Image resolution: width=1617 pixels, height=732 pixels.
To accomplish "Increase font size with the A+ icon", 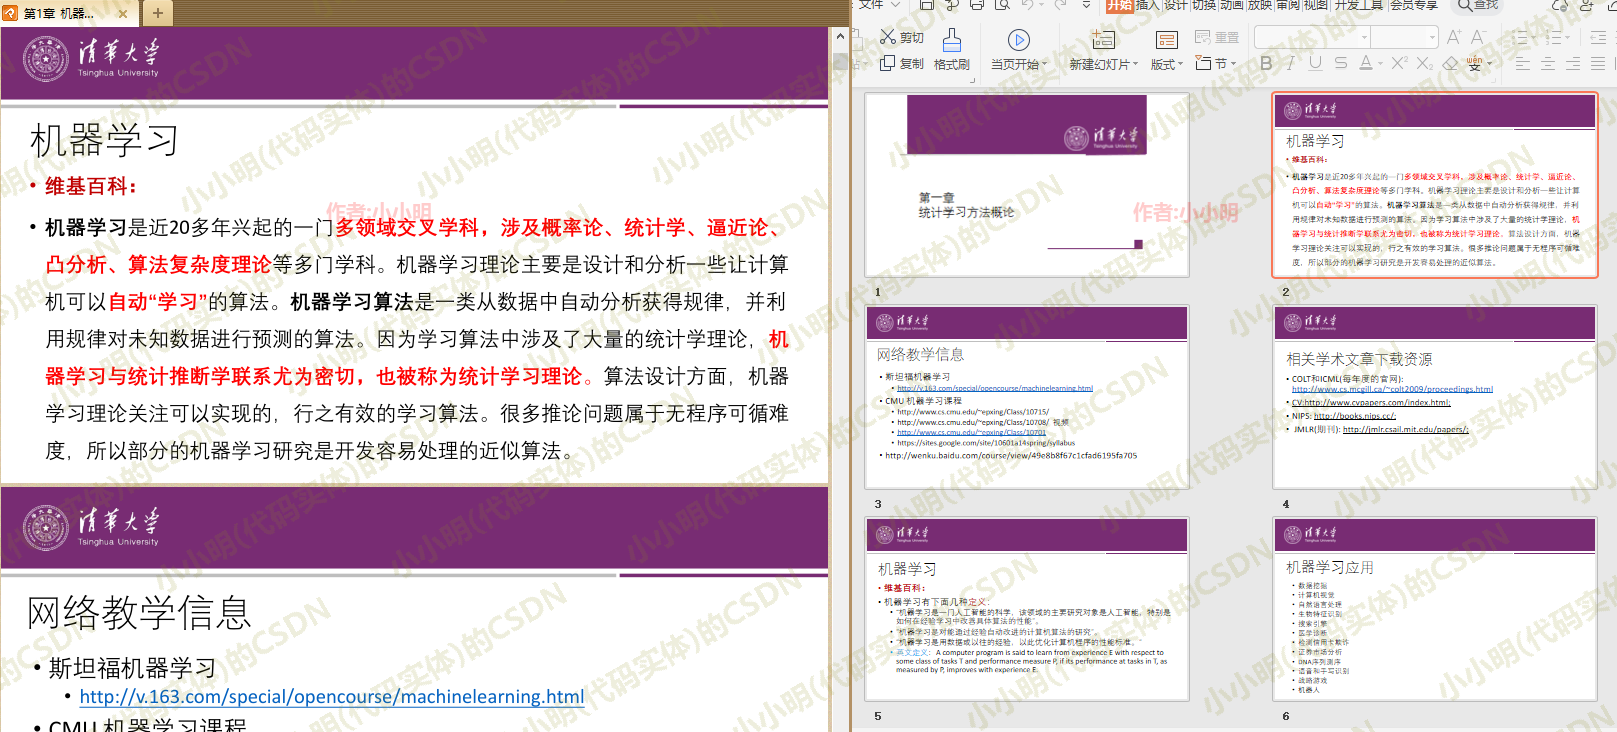I will [x=1454, y=37].
